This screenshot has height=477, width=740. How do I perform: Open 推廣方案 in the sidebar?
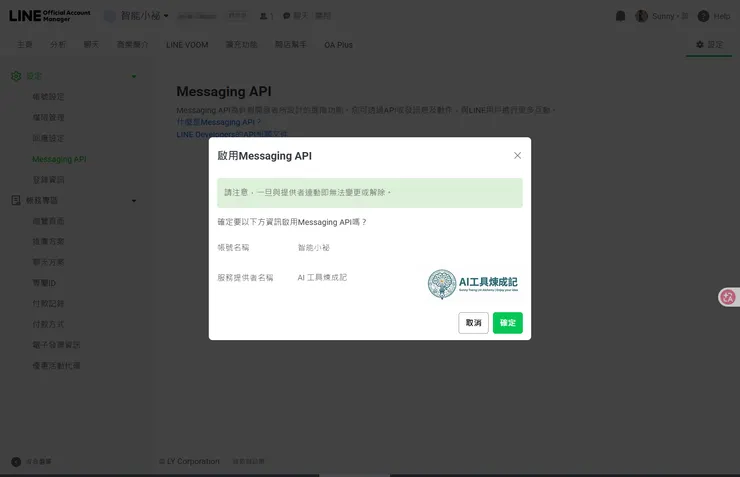coord(48,242)
